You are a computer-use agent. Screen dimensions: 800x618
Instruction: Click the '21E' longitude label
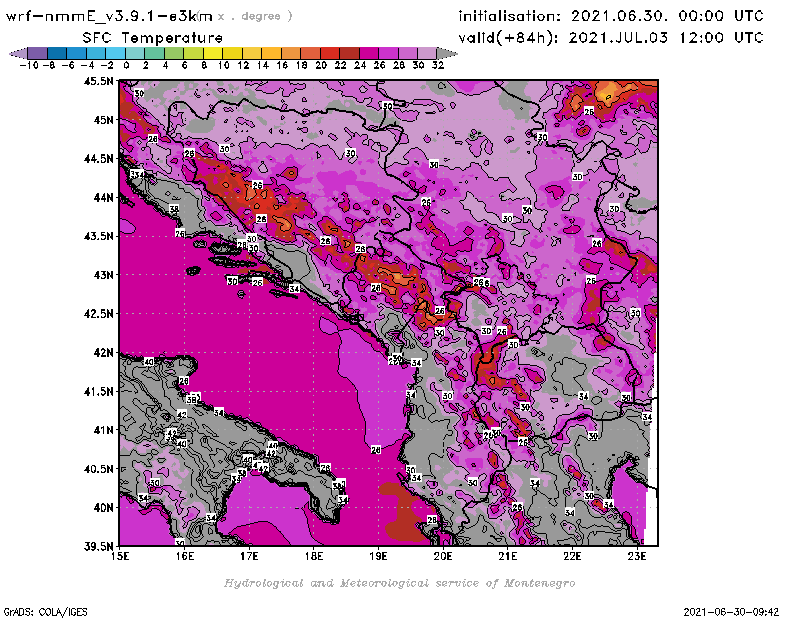pos(508,556)
